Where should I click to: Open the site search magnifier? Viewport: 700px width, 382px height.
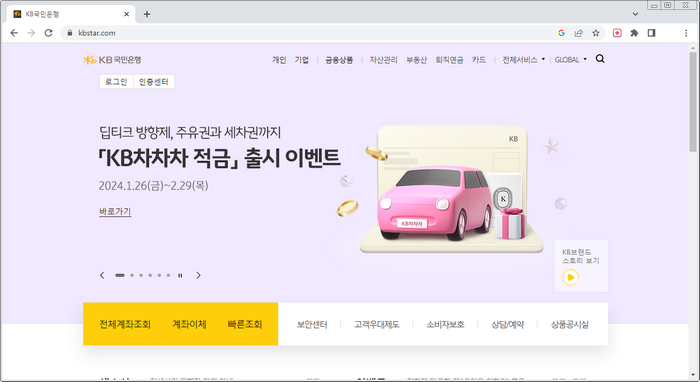tap(600, 59)
